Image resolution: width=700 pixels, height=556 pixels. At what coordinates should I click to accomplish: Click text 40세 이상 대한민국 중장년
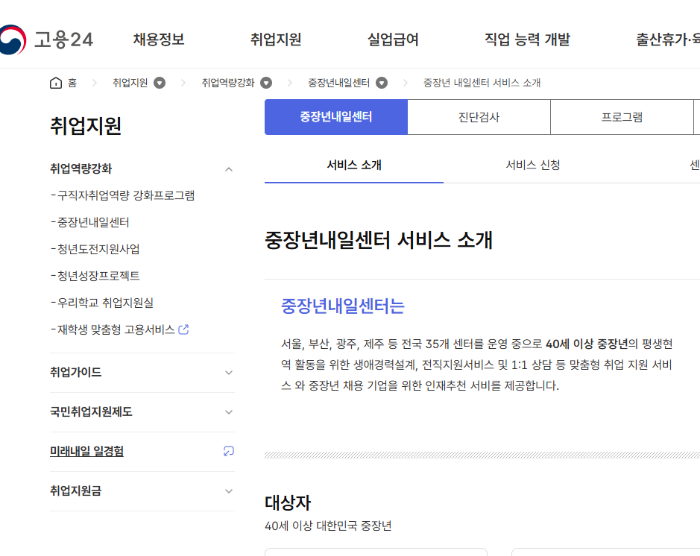(328, 526)
